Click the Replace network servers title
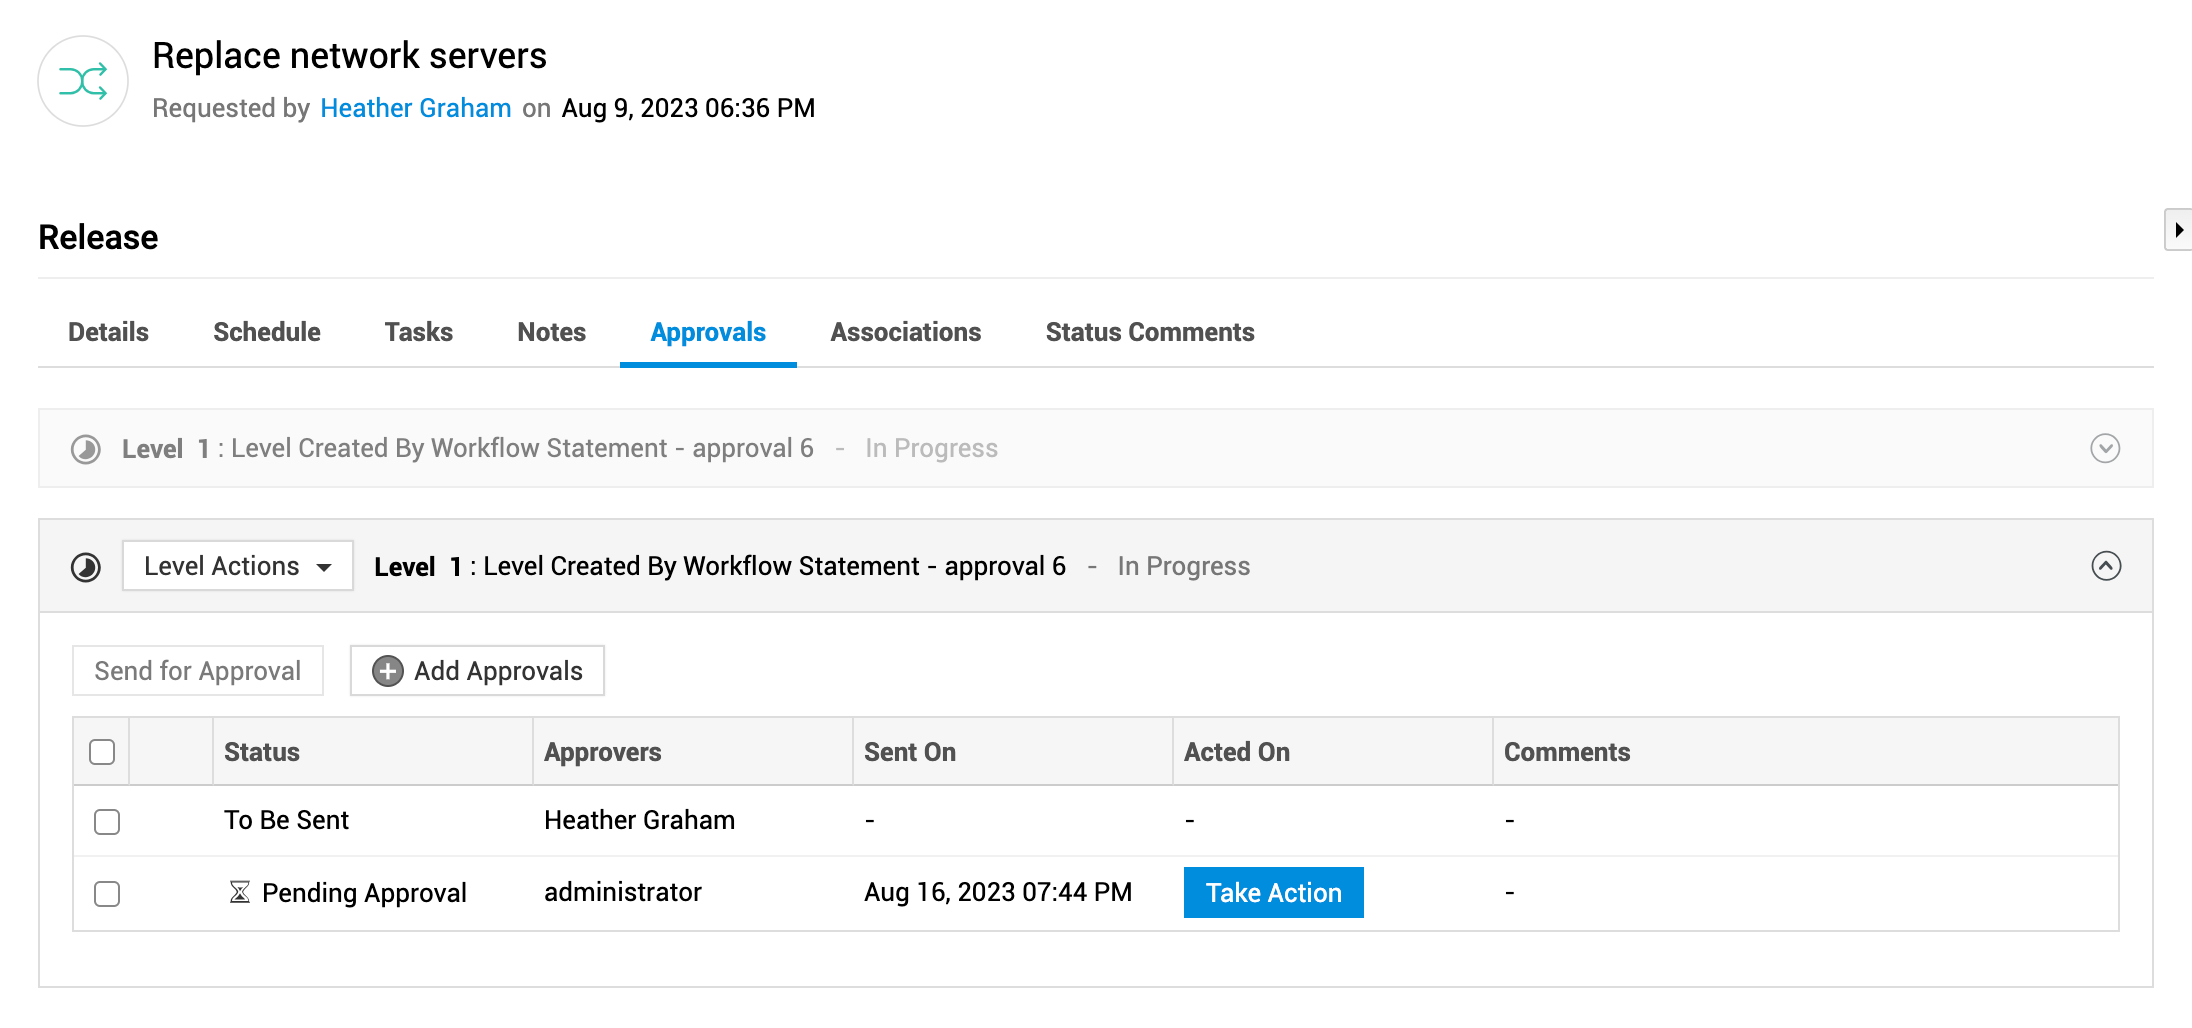 [x=349, y=56]
